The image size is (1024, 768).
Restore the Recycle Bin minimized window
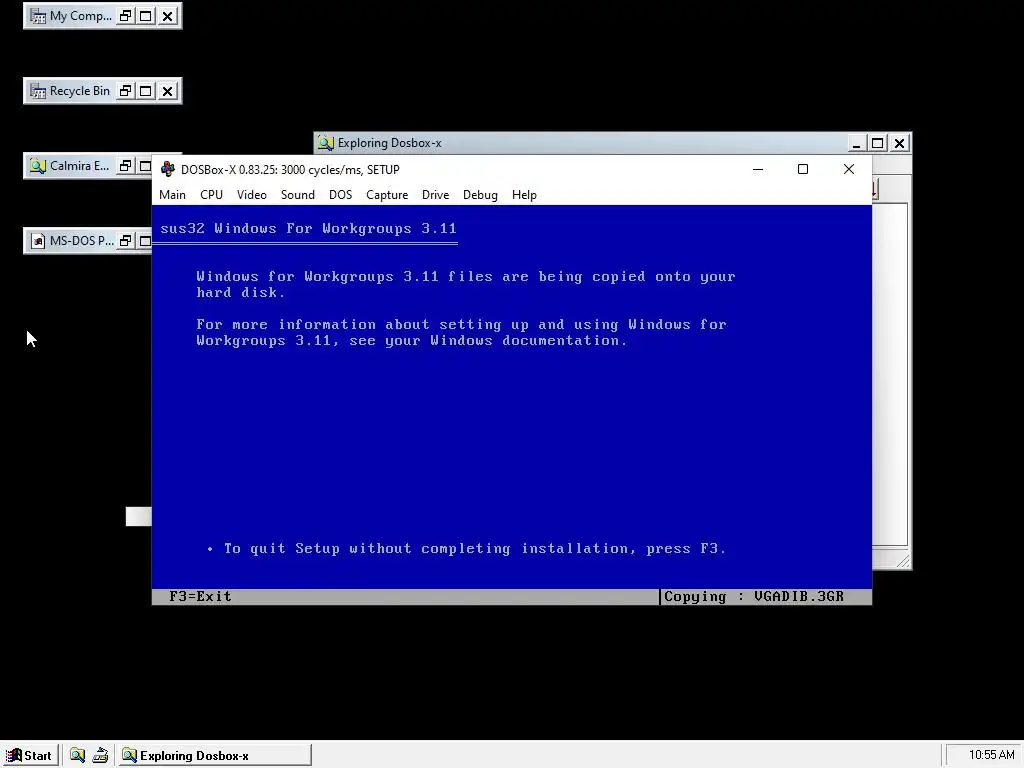point(125,91)
